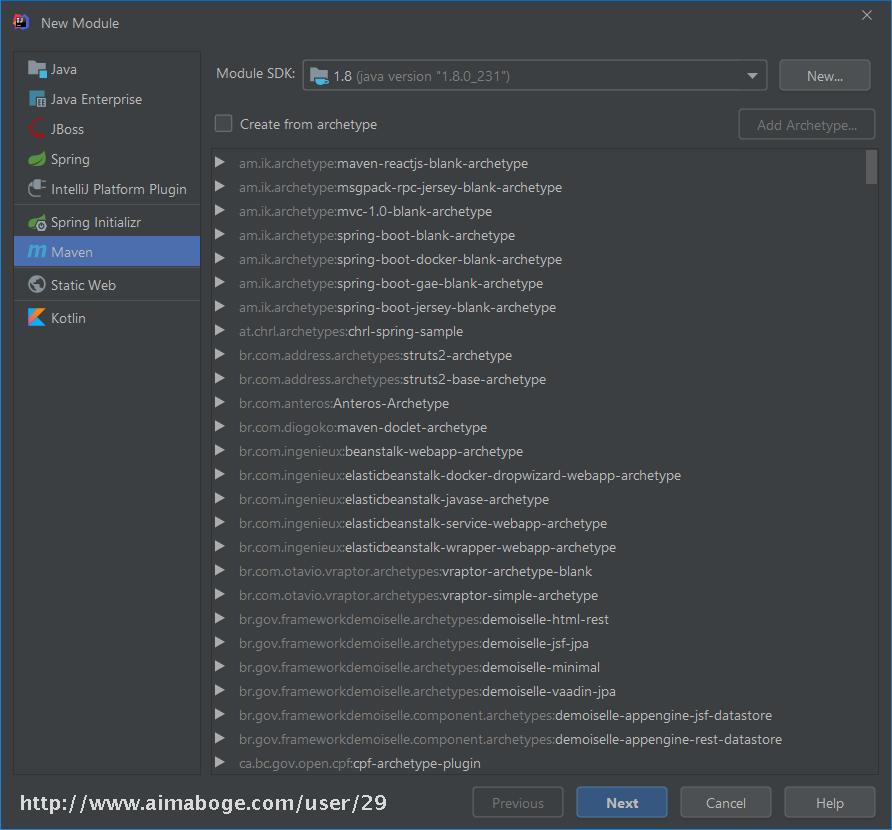
Task: Select spring-boot-gae-blank-archetype row text
Action: (x=391, y=283)
